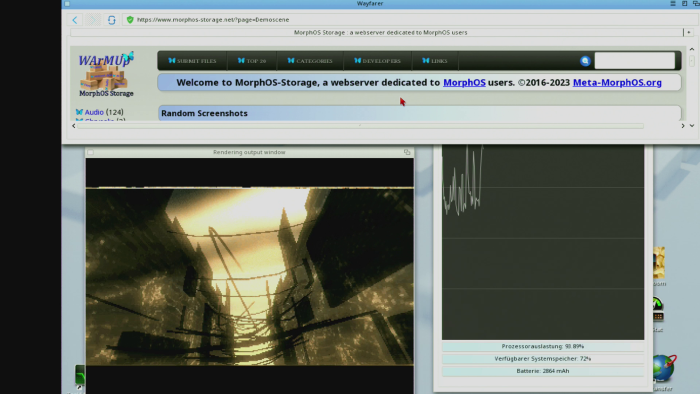Click the site search input field

(x=634, y=61)
